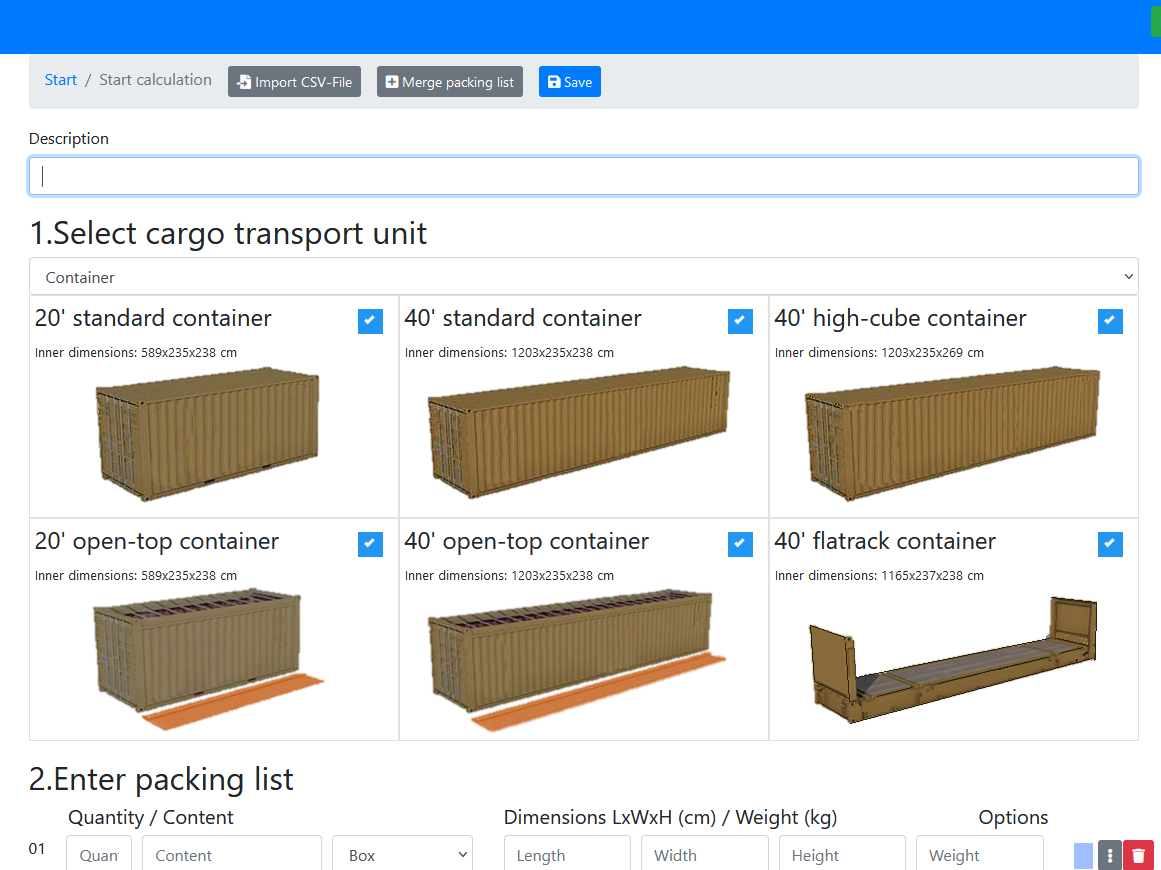Focus the Quantity field in row 01
Viewport: 1161px width, 870px height.
tap(98, 855)
